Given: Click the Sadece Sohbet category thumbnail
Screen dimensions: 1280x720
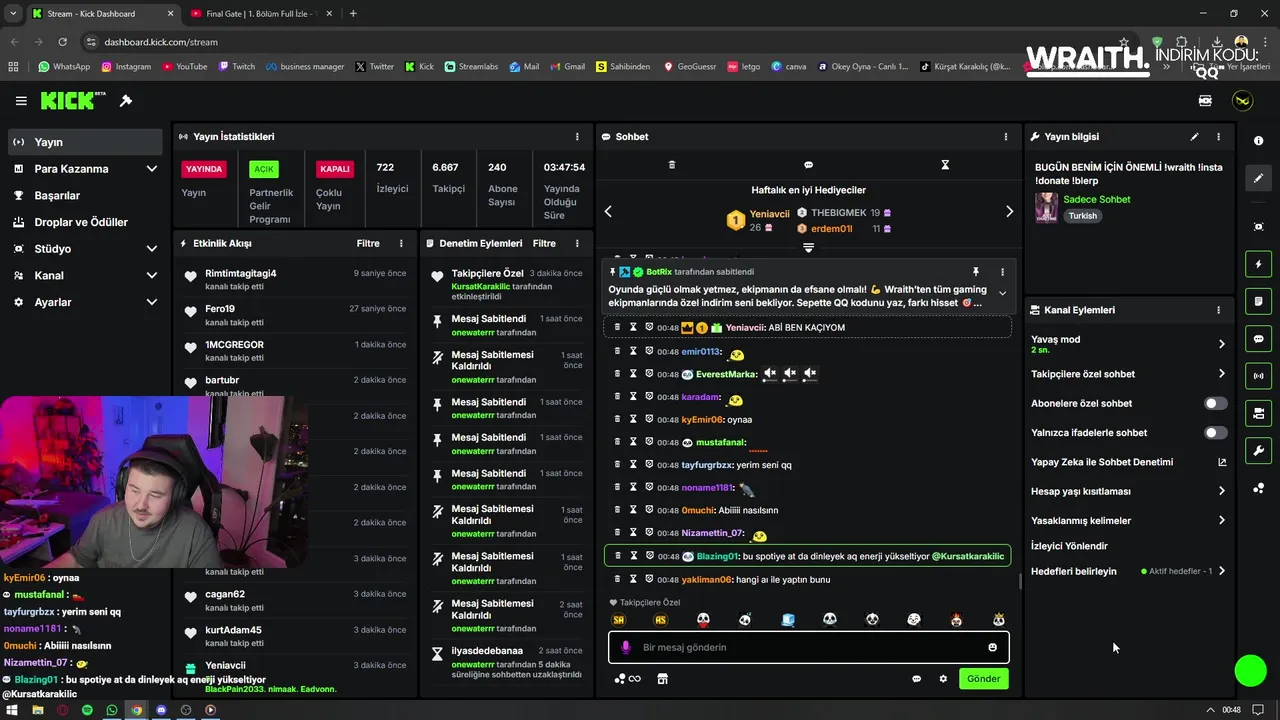Looking at the screenshot, I should pyautogui.click(x=1046, y=208).
